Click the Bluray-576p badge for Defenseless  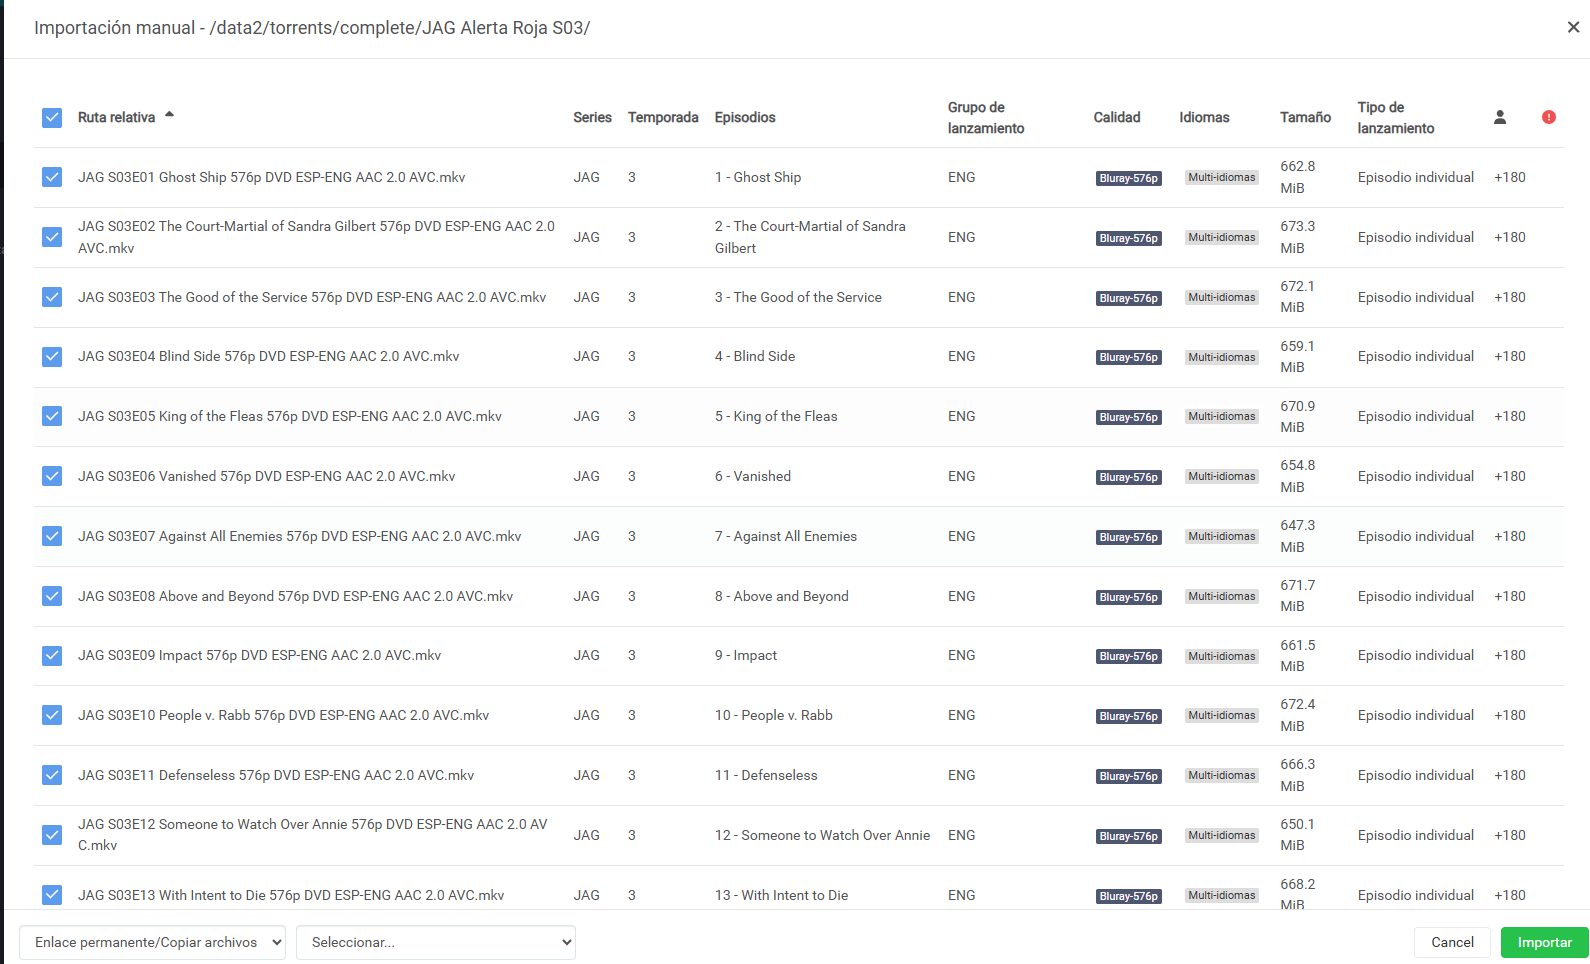[1128, 776]
